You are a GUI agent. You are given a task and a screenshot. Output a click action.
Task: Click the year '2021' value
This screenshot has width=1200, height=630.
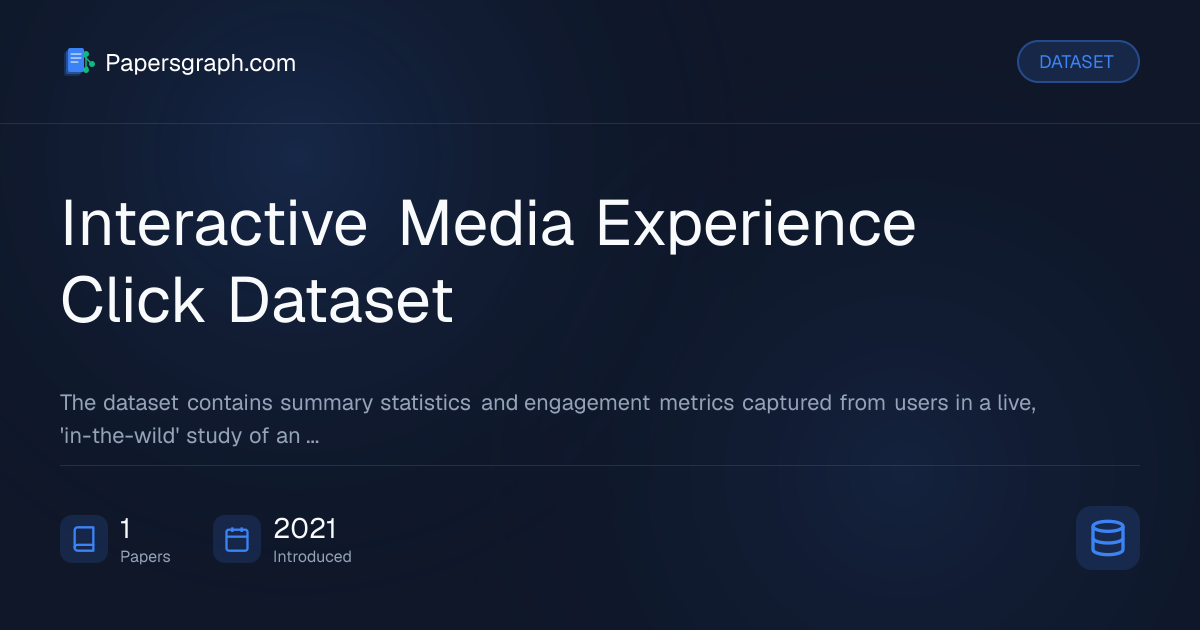click(305, 528)
